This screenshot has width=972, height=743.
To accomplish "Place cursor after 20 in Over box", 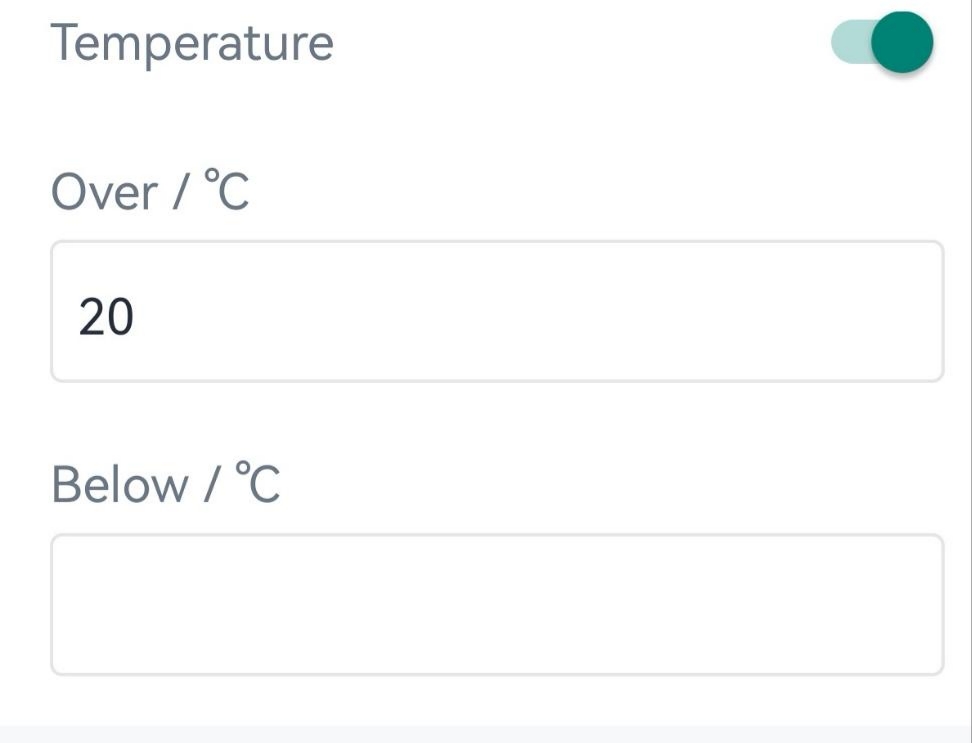I will 137,318.
